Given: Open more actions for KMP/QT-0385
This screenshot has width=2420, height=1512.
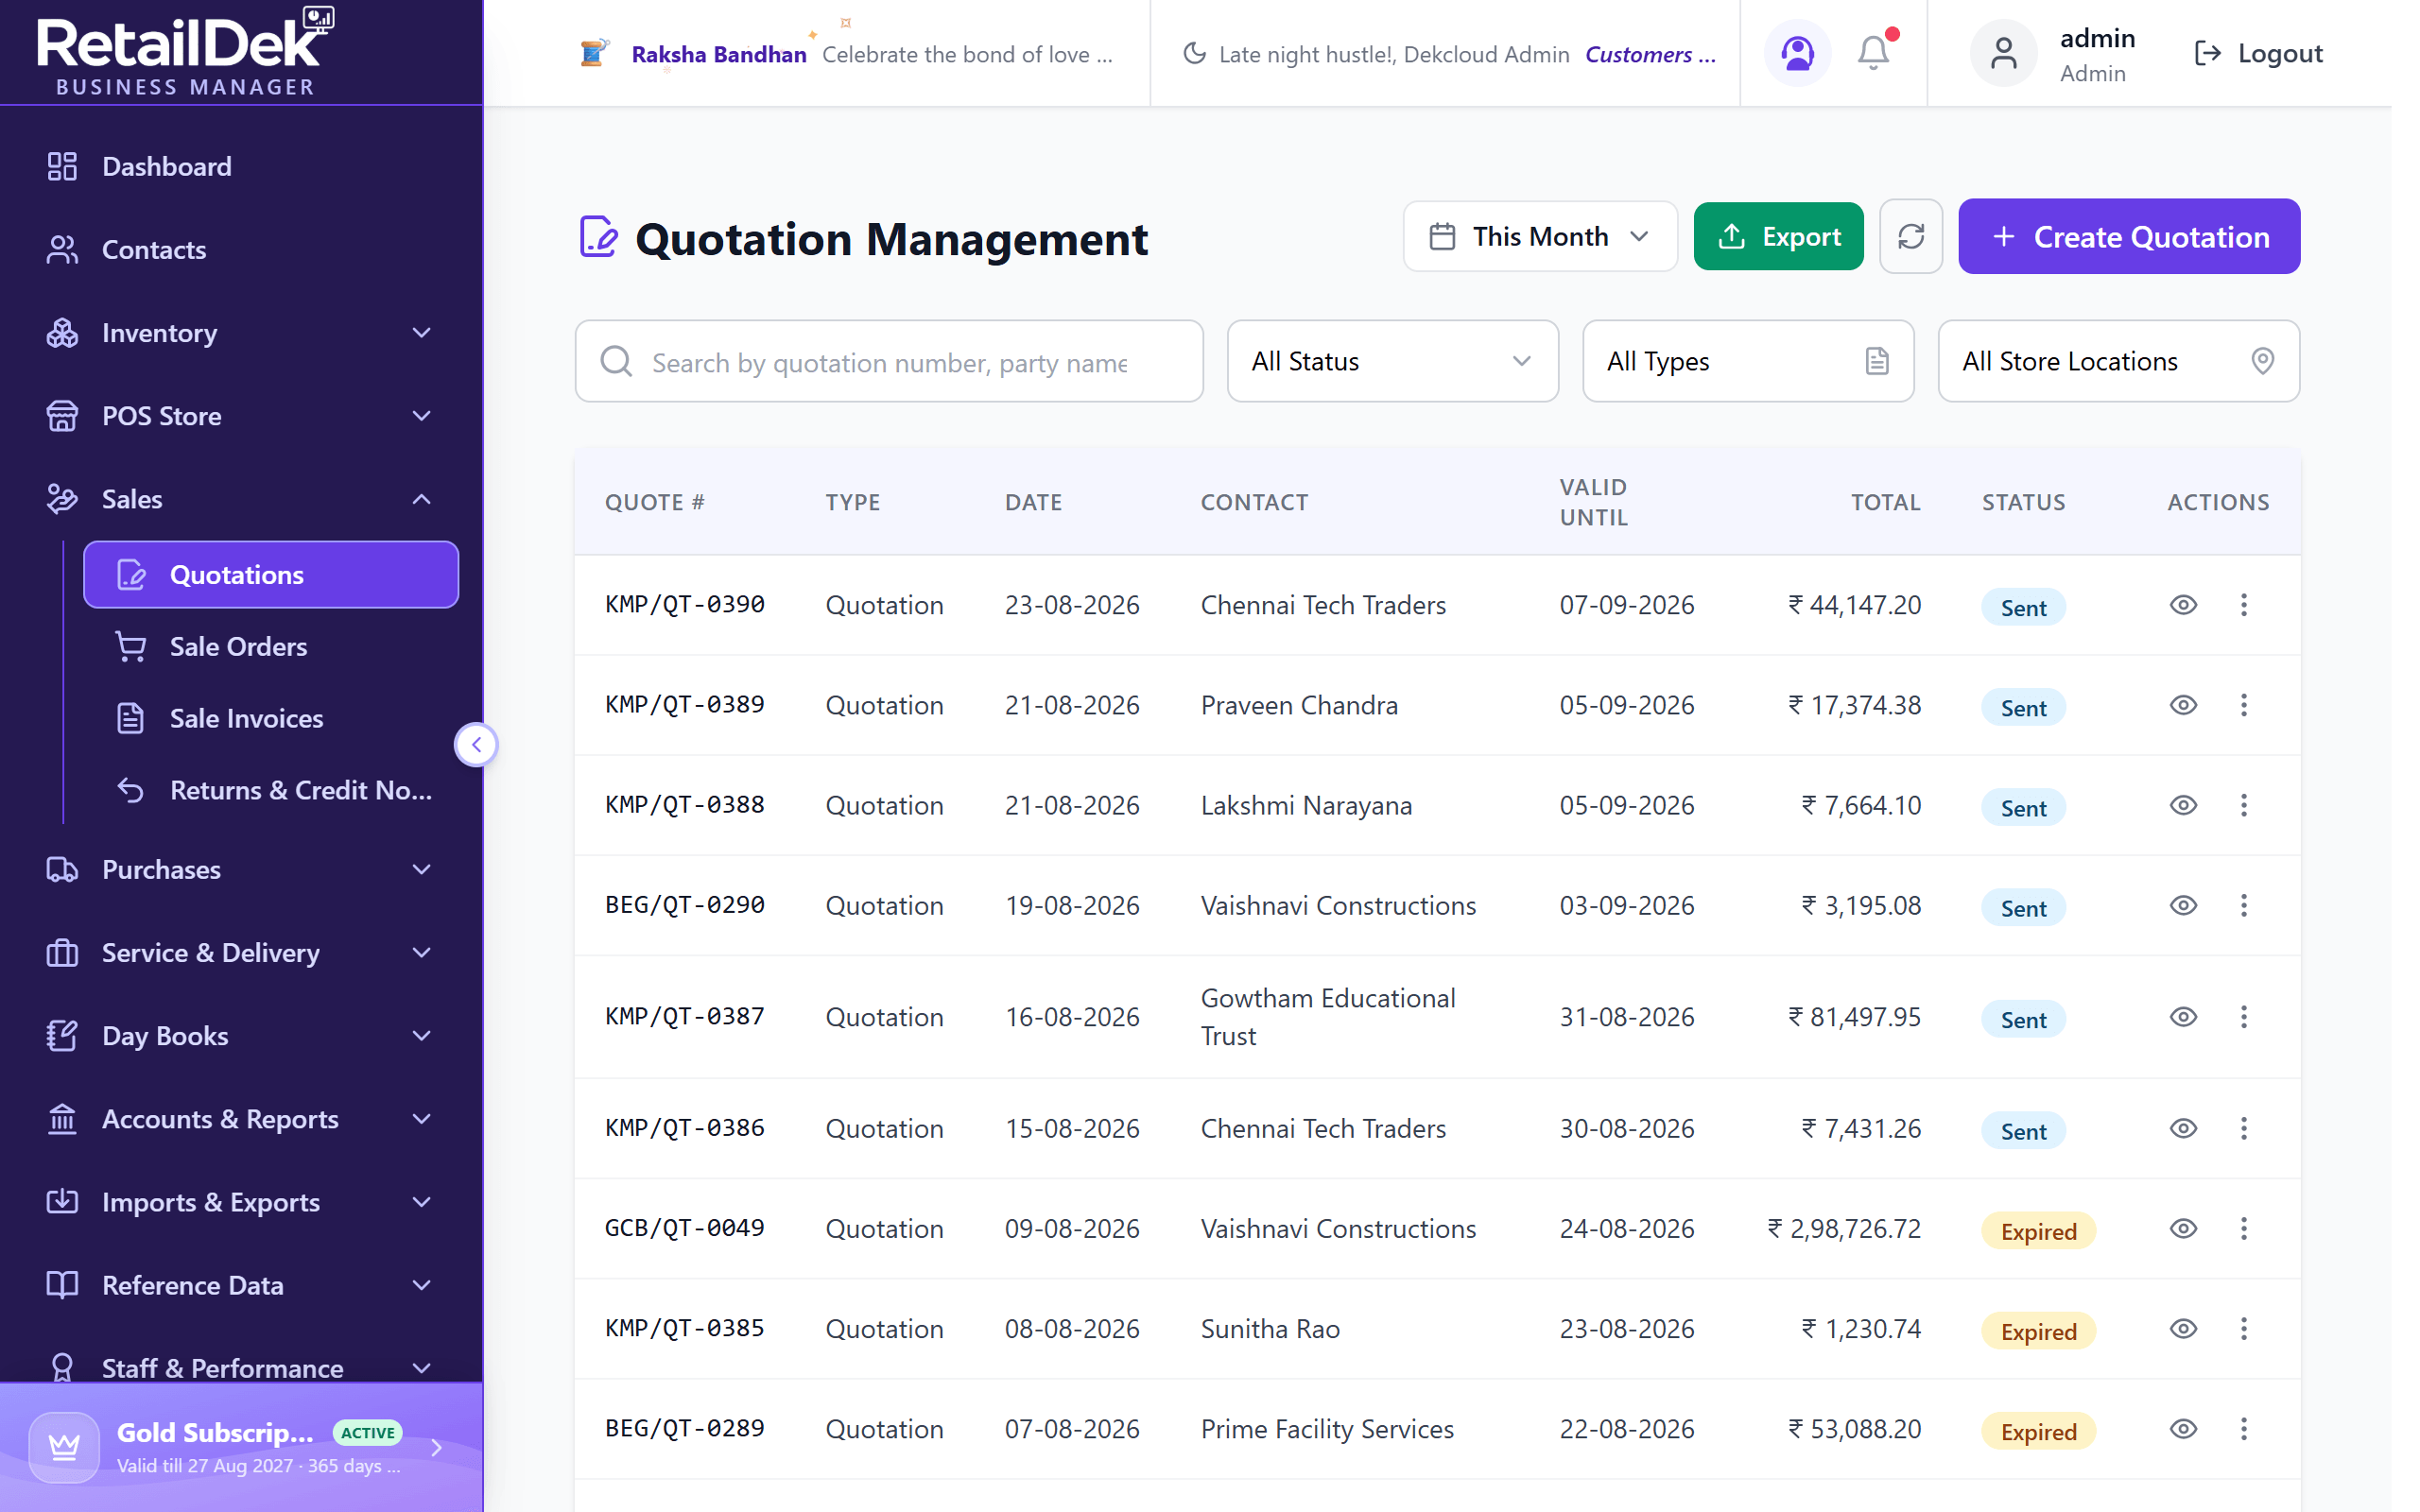Looking at the screenshot, I should [x=2243, y=1328].
